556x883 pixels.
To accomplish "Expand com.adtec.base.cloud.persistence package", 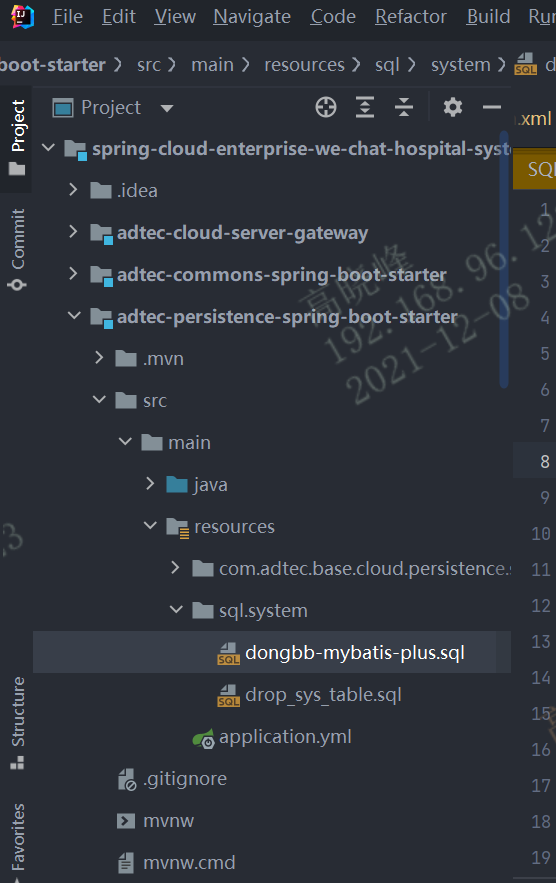I will pyautogui.click(x=175, y=568).
